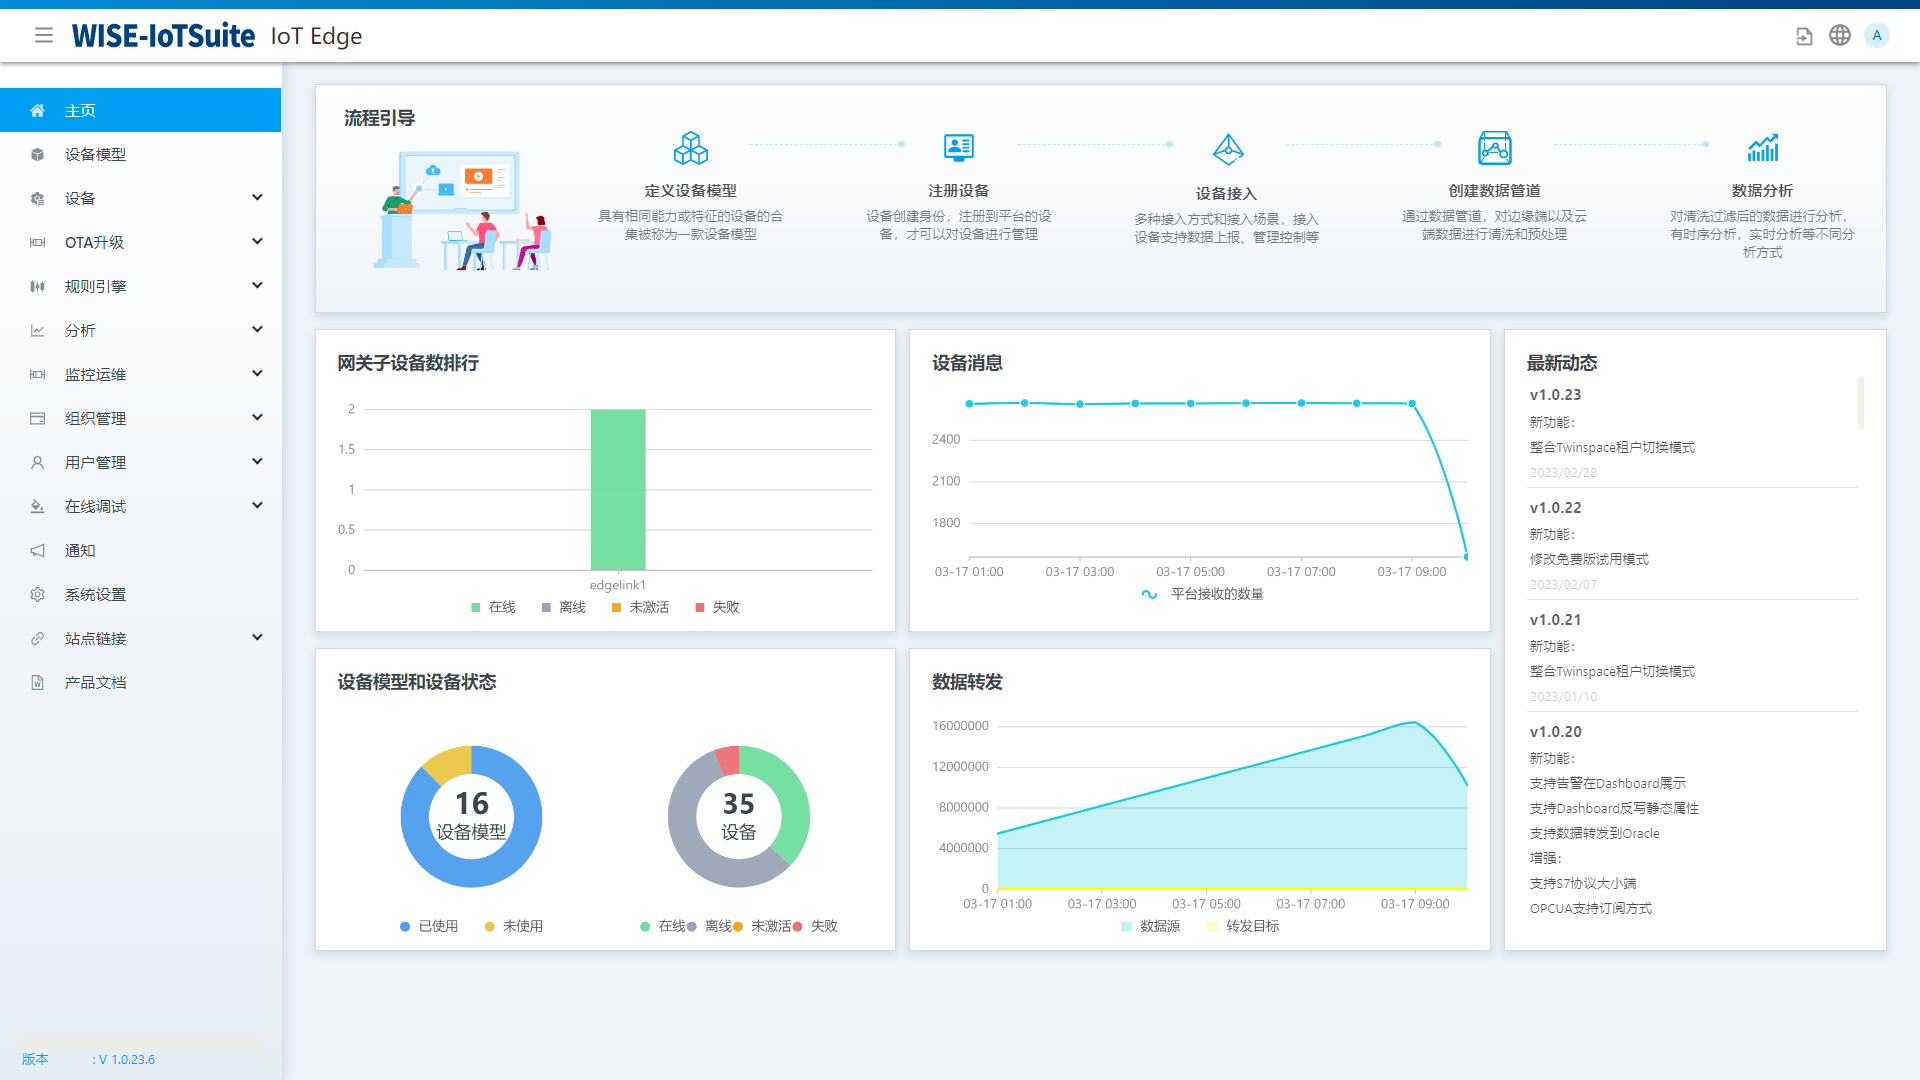This screenshot has height=1080, width=1920.
Task: Click the 注册设备 guide step title
Action: click(x=958, y=190)
